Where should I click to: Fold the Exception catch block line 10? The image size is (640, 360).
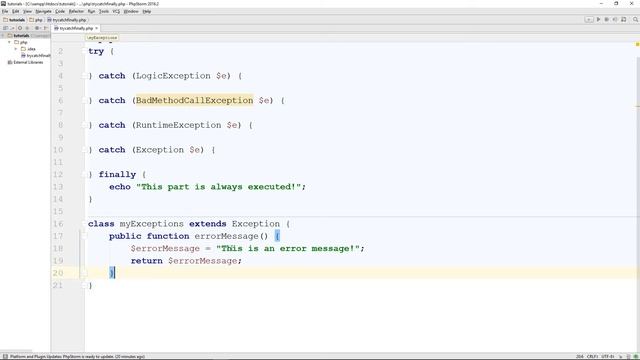click(83, 150)
